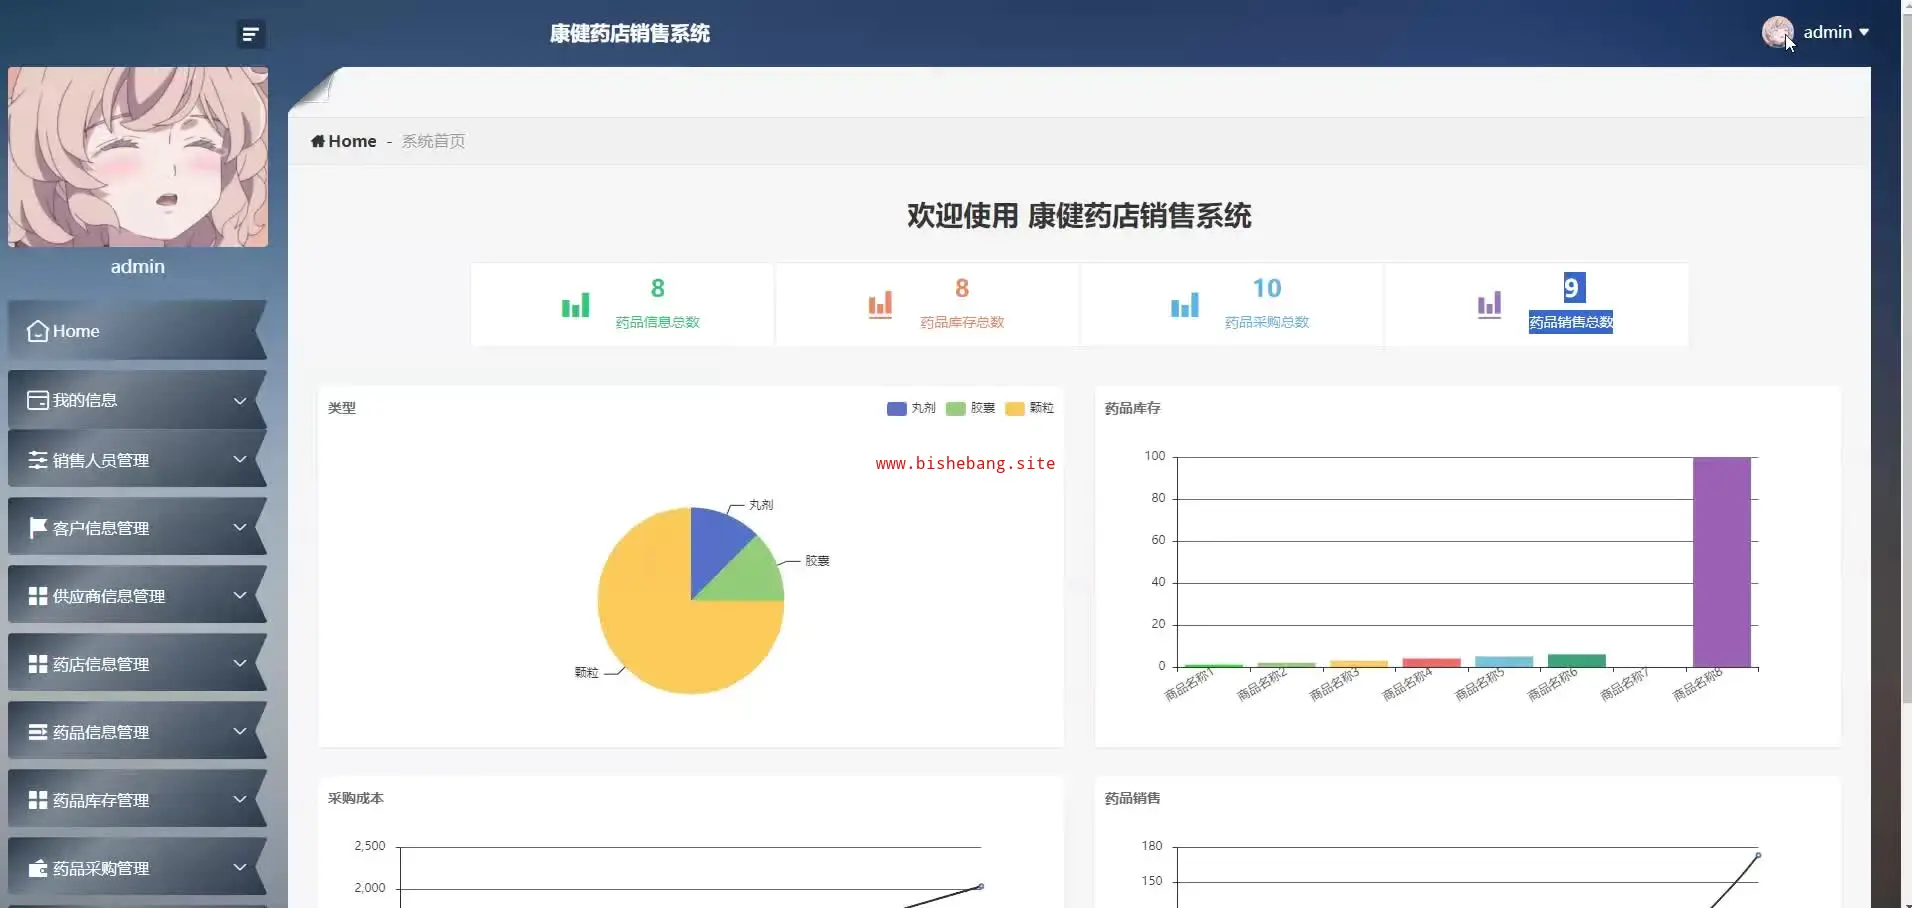Click the 采购成本 chart title
The image size is (1912, 908).
[x=356, y=798]
